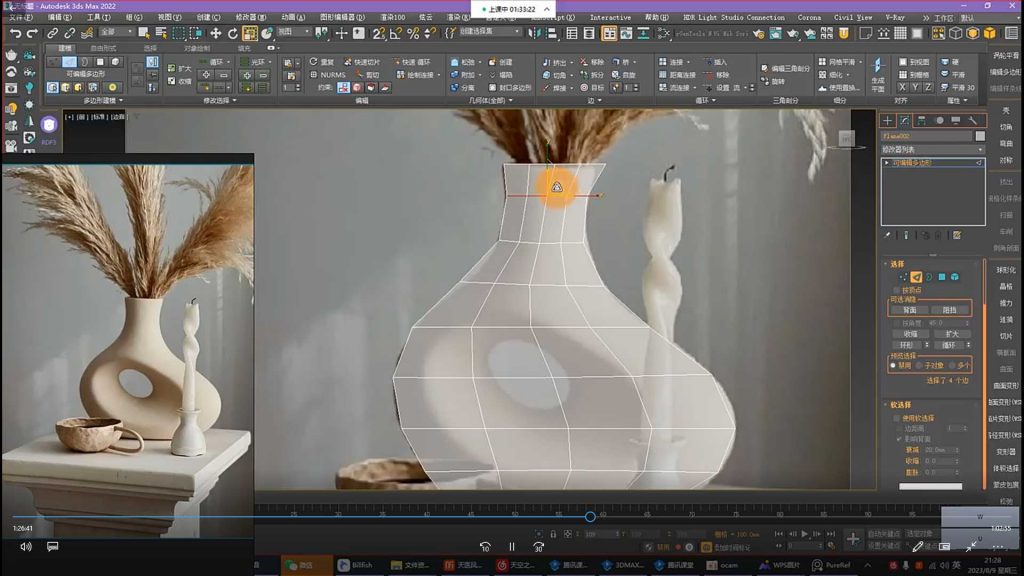
Task: Open the Utilities wrench icon in the command panel
Action: (973, 120)
